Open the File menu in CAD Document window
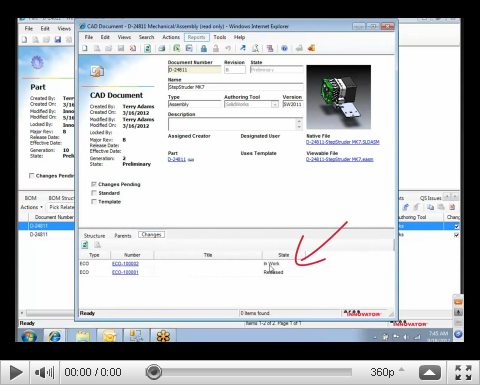The image size is (480, 385). (89, 37)
